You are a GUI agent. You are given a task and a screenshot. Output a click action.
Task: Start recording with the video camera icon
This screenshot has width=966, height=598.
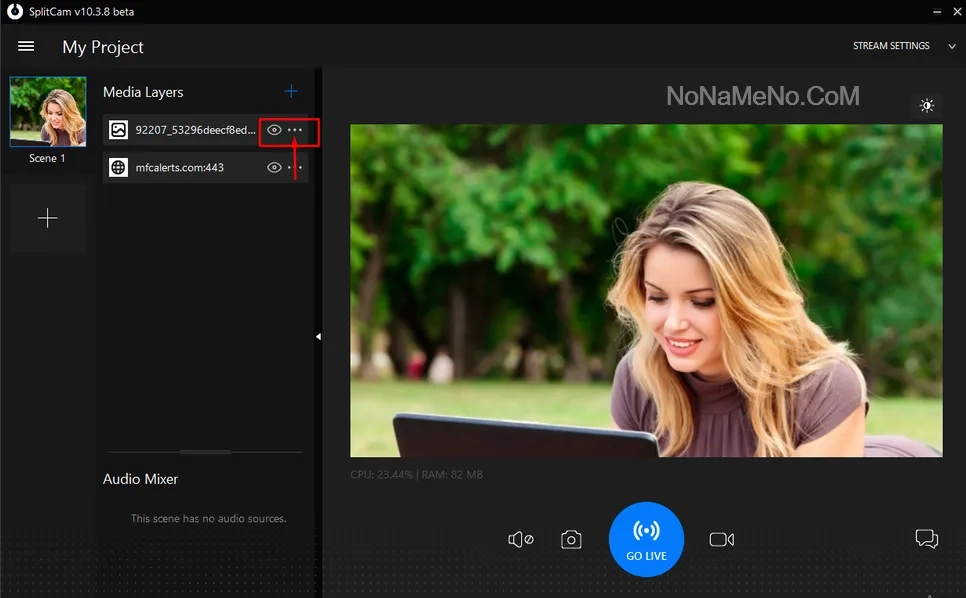721,540
